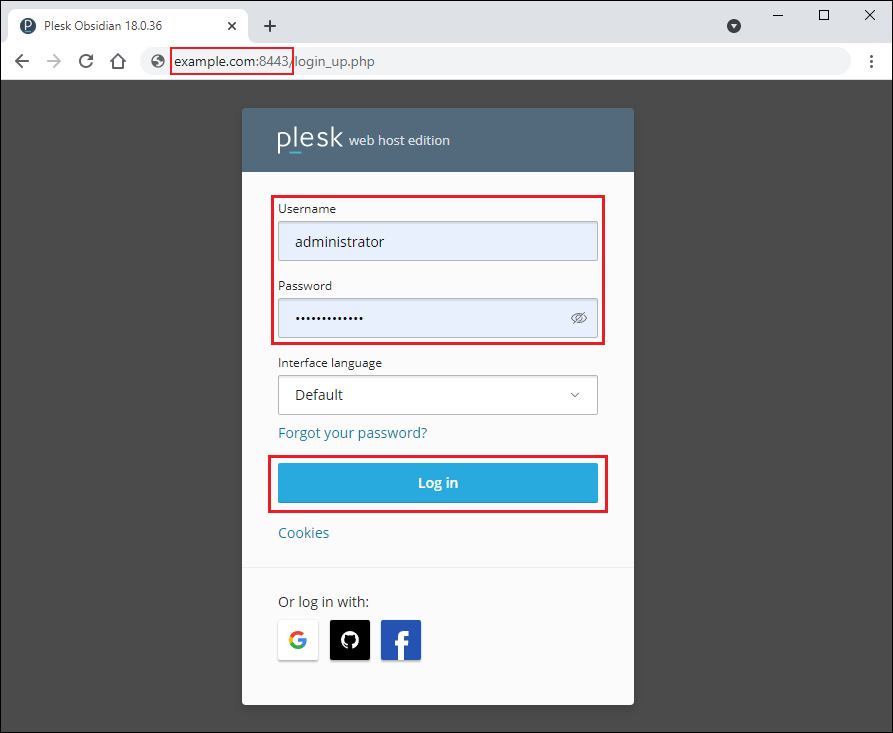Viewport: 893px width, 733px height.
Task: Open a new browser tab
Action: (270, 26)
